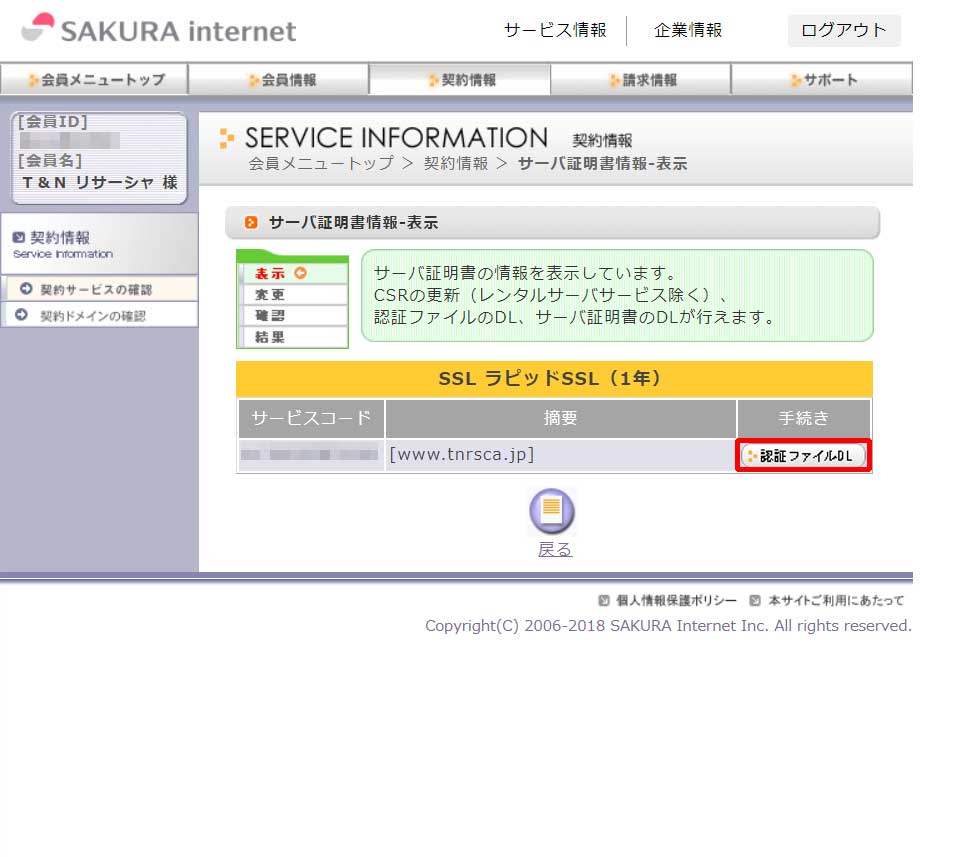
Task: Click the SAKURA internet logo
Action: tap(159, 29)
